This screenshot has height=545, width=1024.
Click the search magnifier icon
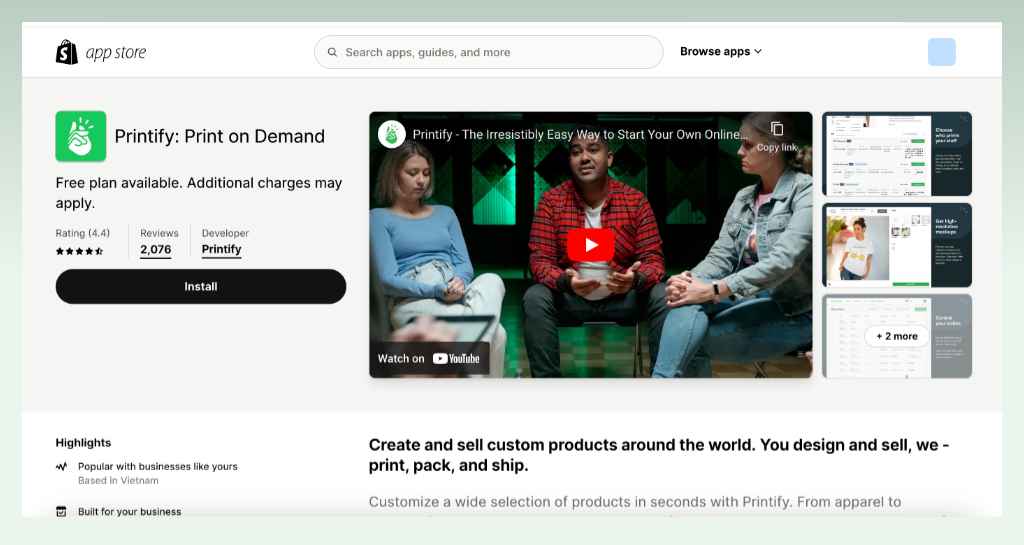pyautogui.click(x=332, y=52)
